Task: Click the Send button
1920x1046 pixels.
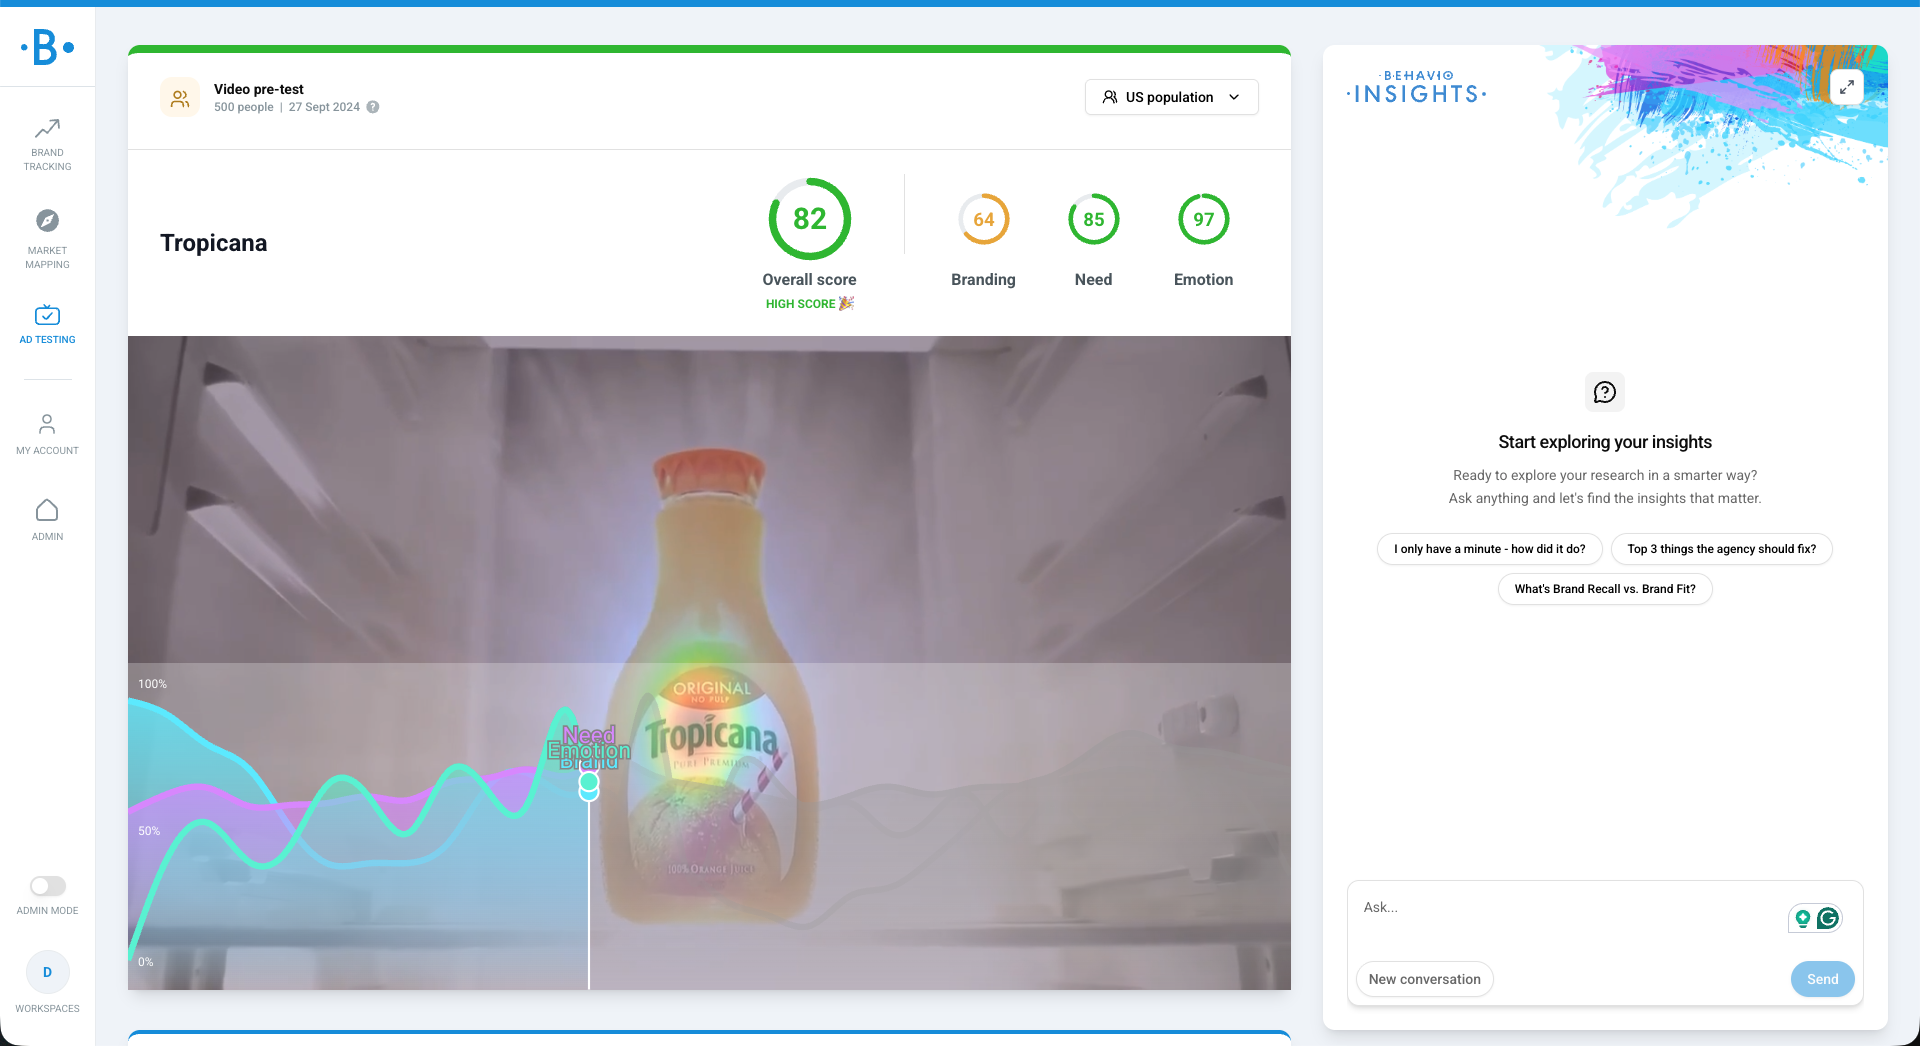Action: pos(1822,979)
